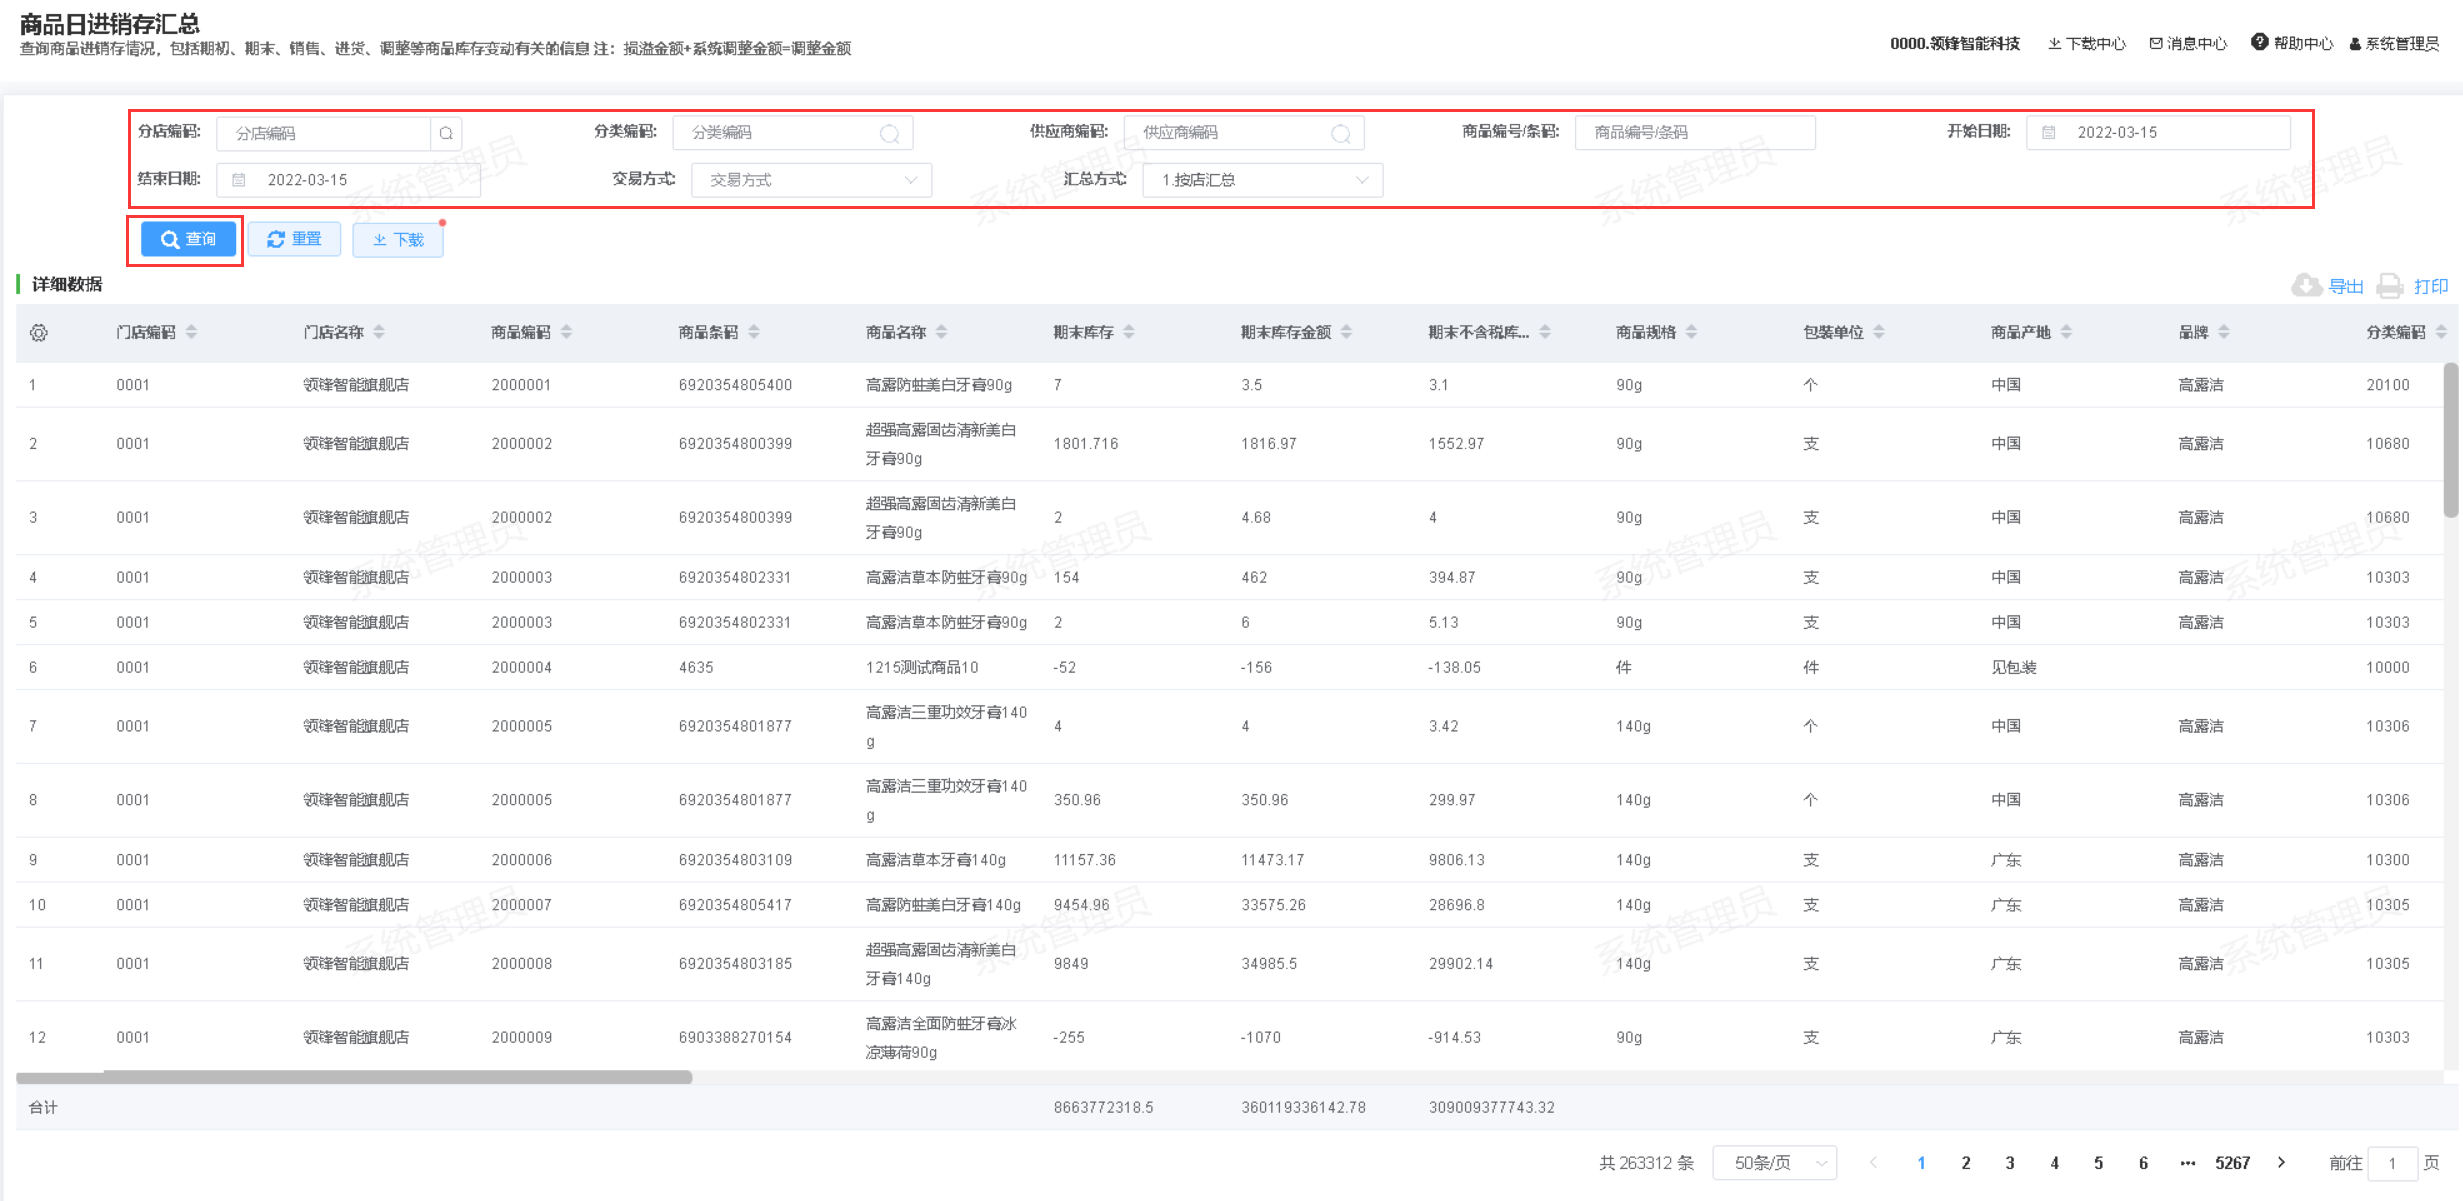Open 下载中心 in top bar
The width and height of the screenshot is (2463, 1201).
point(2087,44)
